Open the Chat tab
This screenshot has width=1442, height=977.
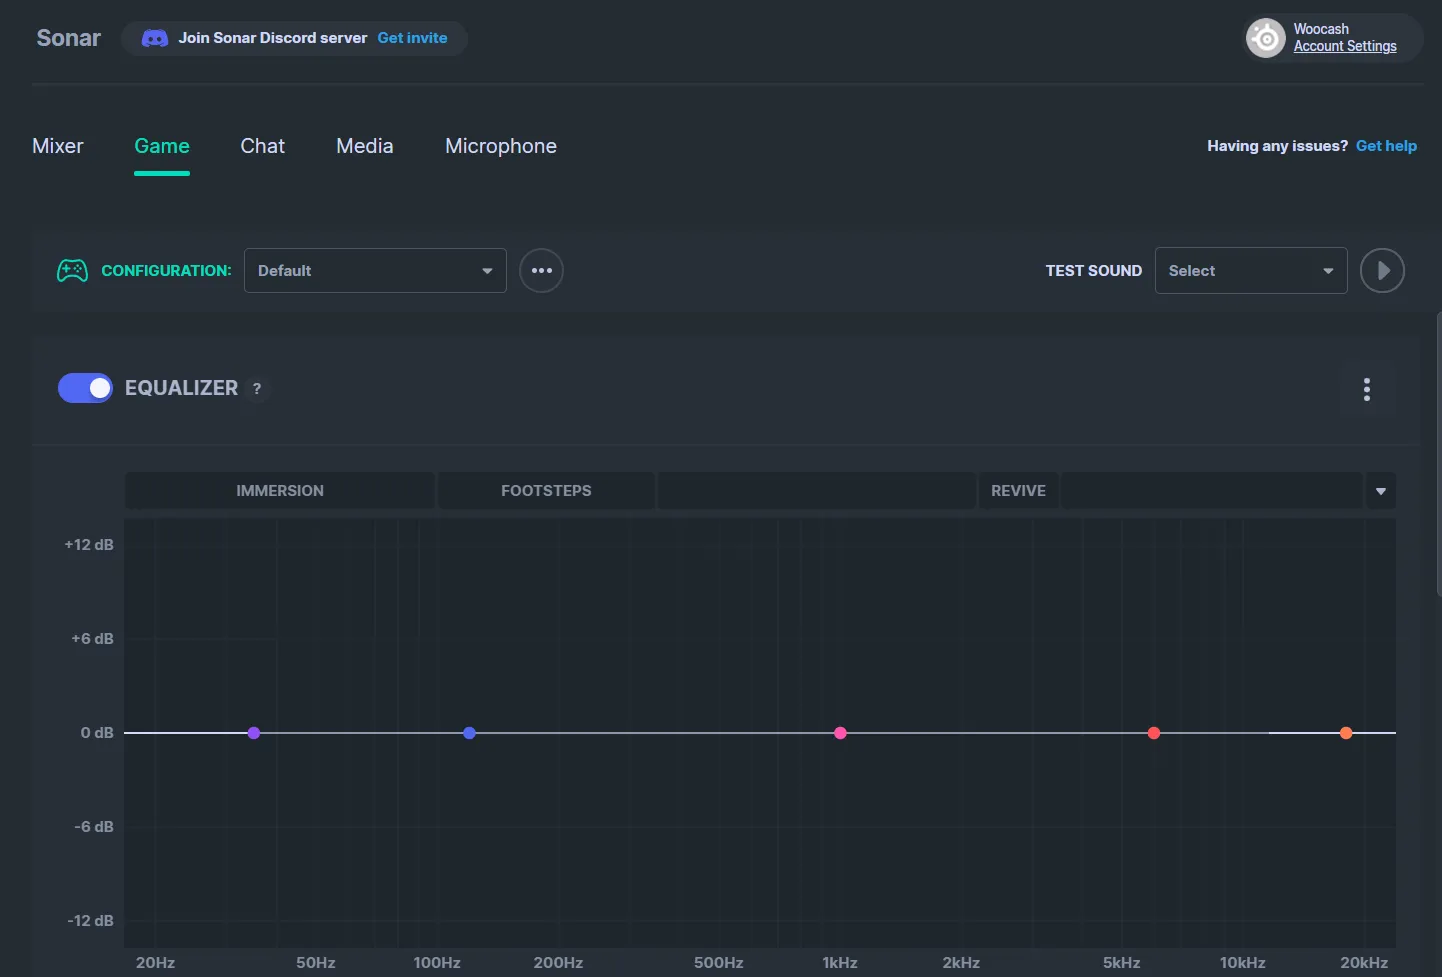(263, 146)
